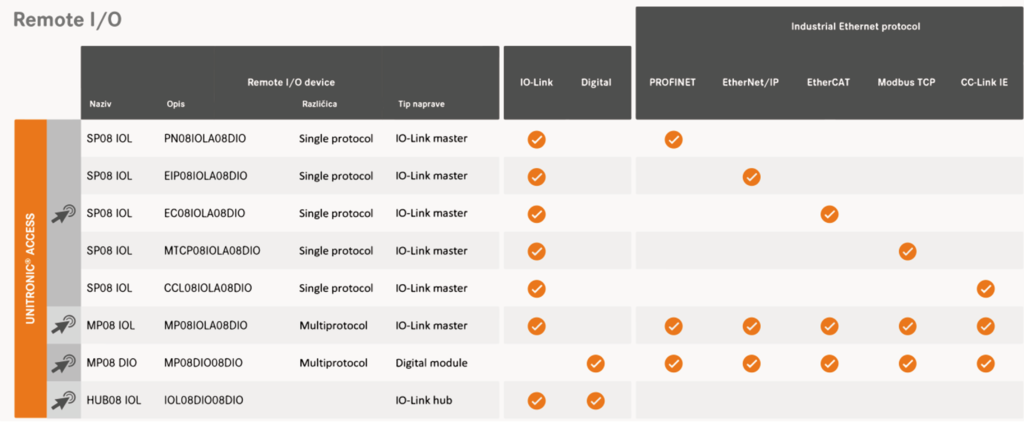Click PROFINET checkmark in PN08IOLA08DIO row
Viewport: 1024px width, 422px height.
click(673, 139)
